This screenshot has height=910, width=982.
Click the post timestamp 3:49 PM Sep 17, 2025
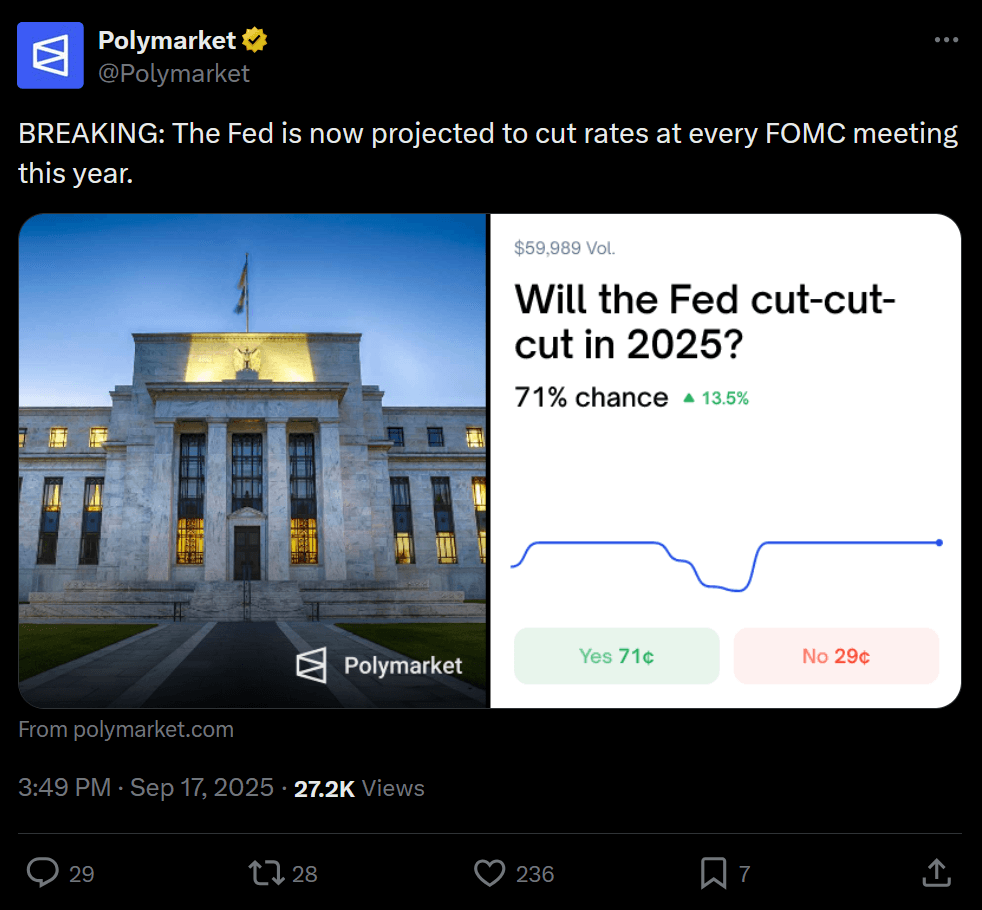[146, 788]
